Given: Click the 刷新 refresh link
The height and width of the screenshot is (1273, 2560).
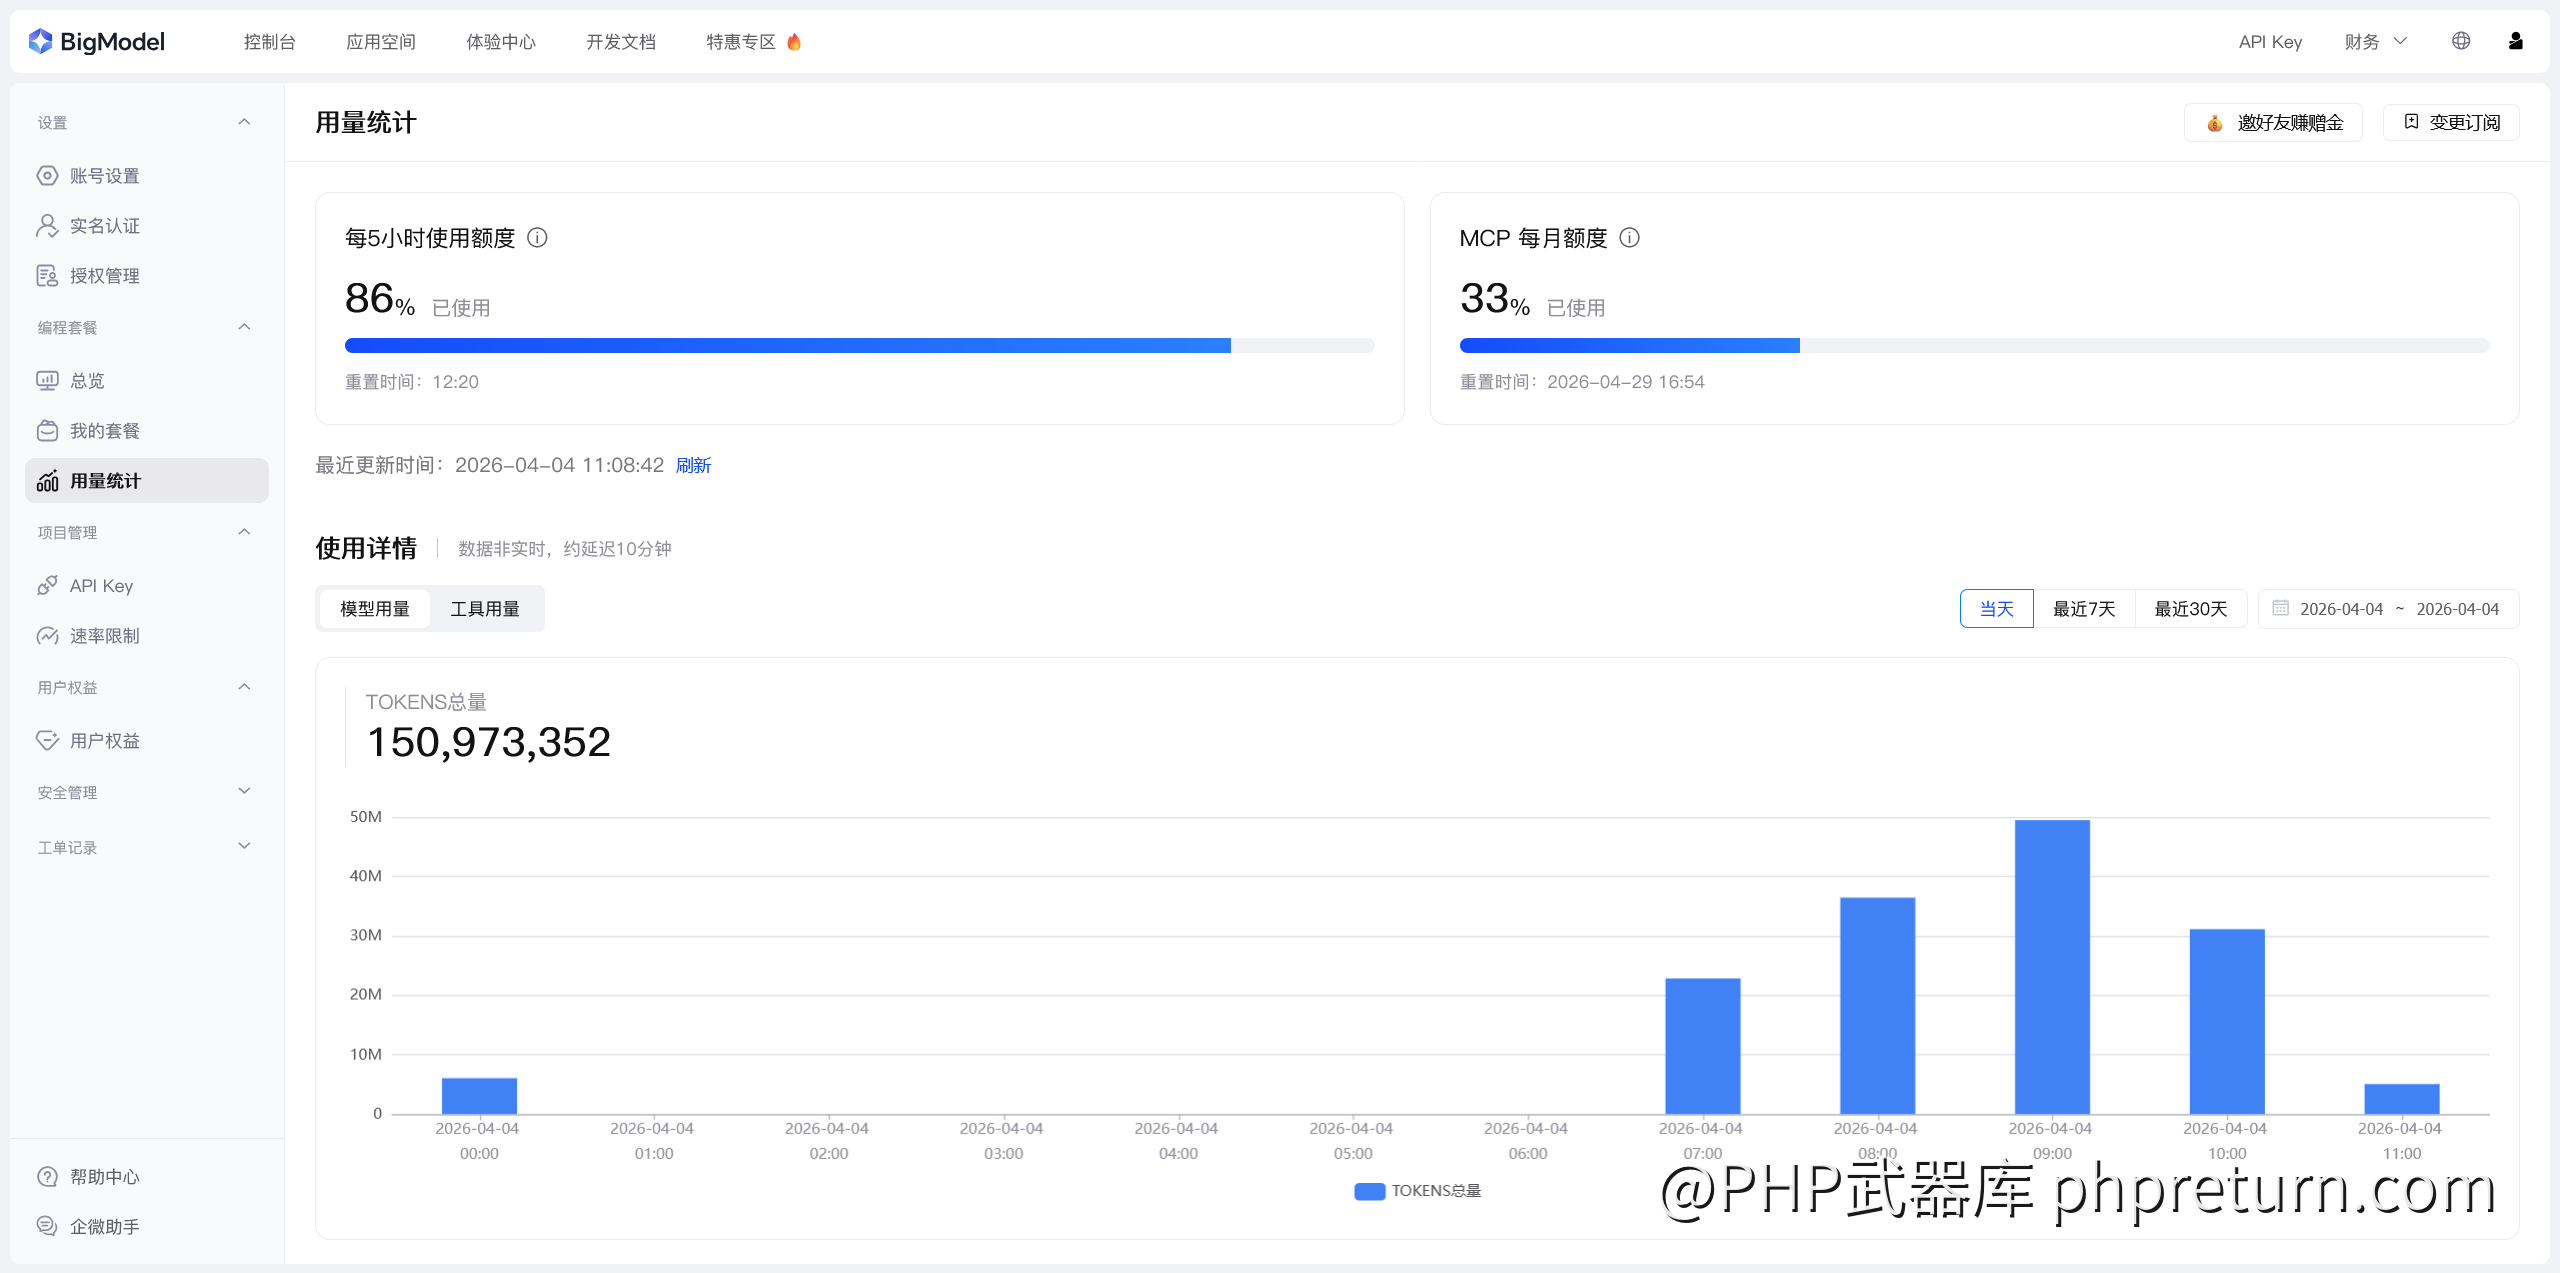Looking at the screenshot, I should (693, 465).
